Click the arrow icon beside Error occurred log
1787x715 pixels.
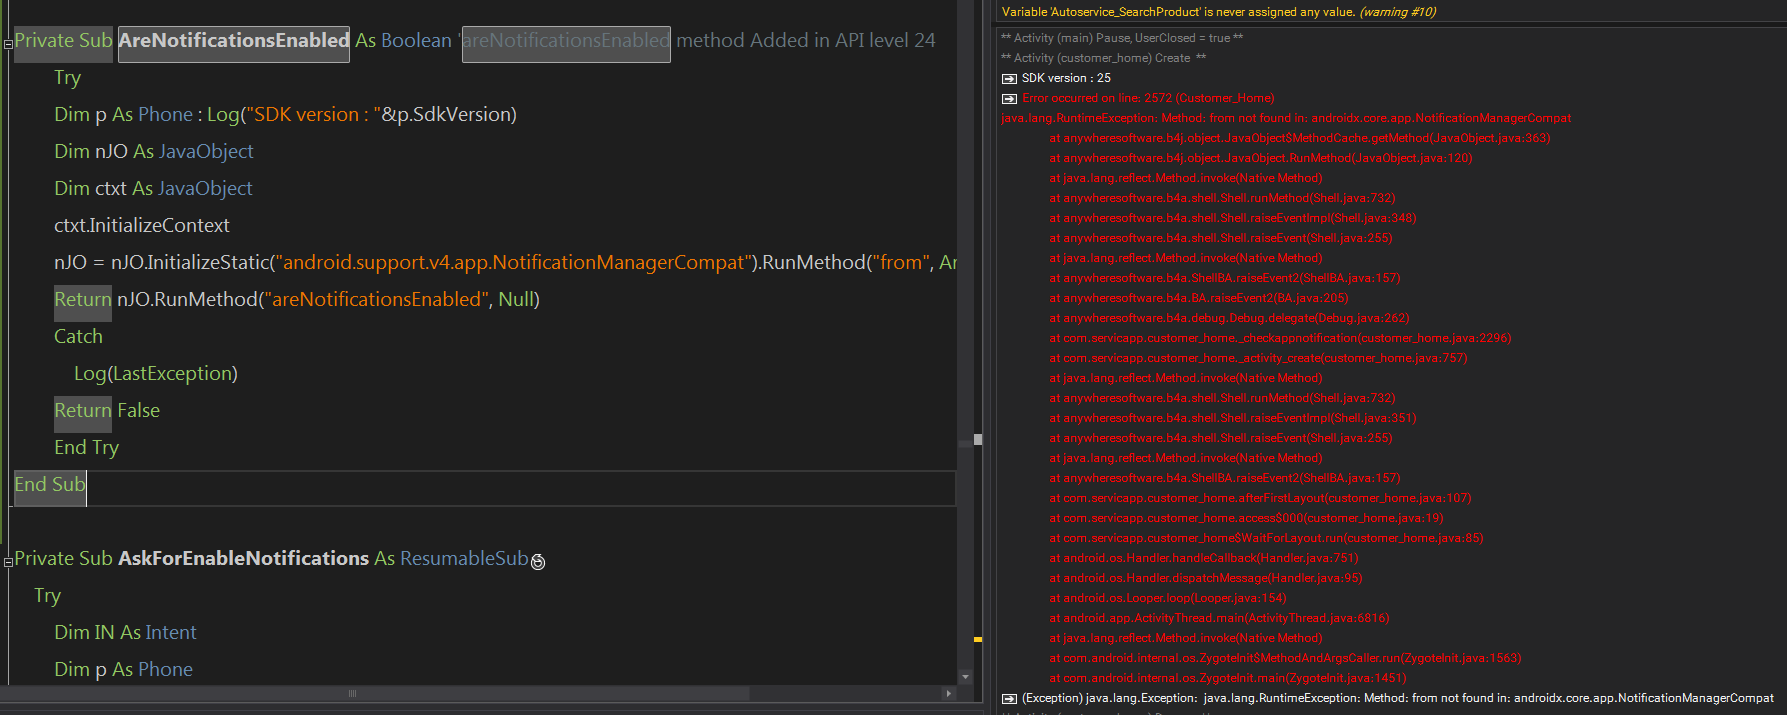[1009, 98]
